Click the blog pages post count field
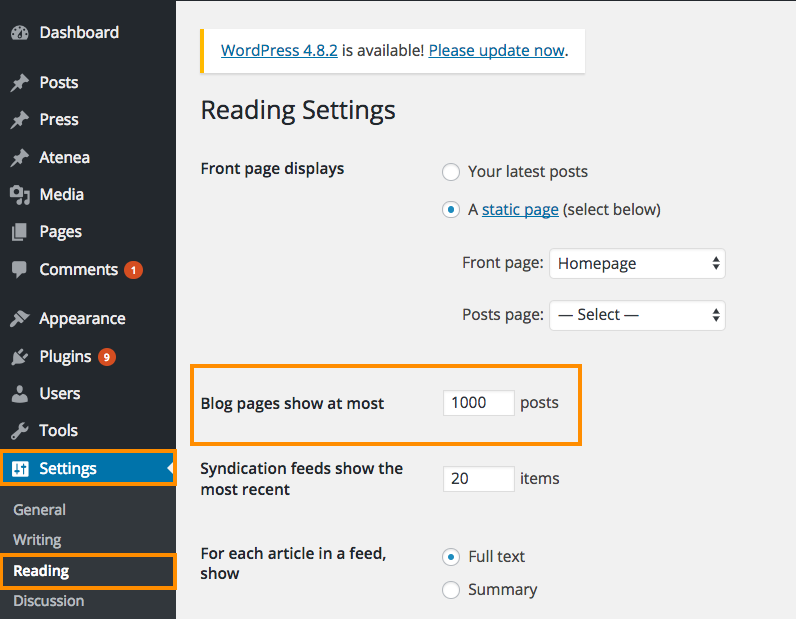 click(479, 403)
